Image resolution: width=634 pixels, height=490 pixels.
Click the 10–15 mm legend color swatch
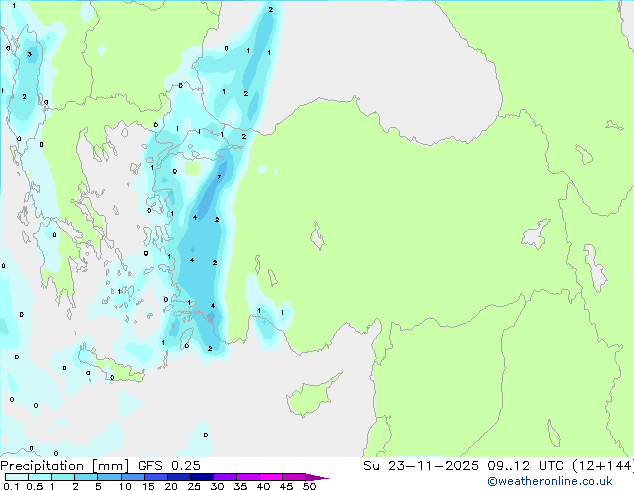tap(133, 477)
